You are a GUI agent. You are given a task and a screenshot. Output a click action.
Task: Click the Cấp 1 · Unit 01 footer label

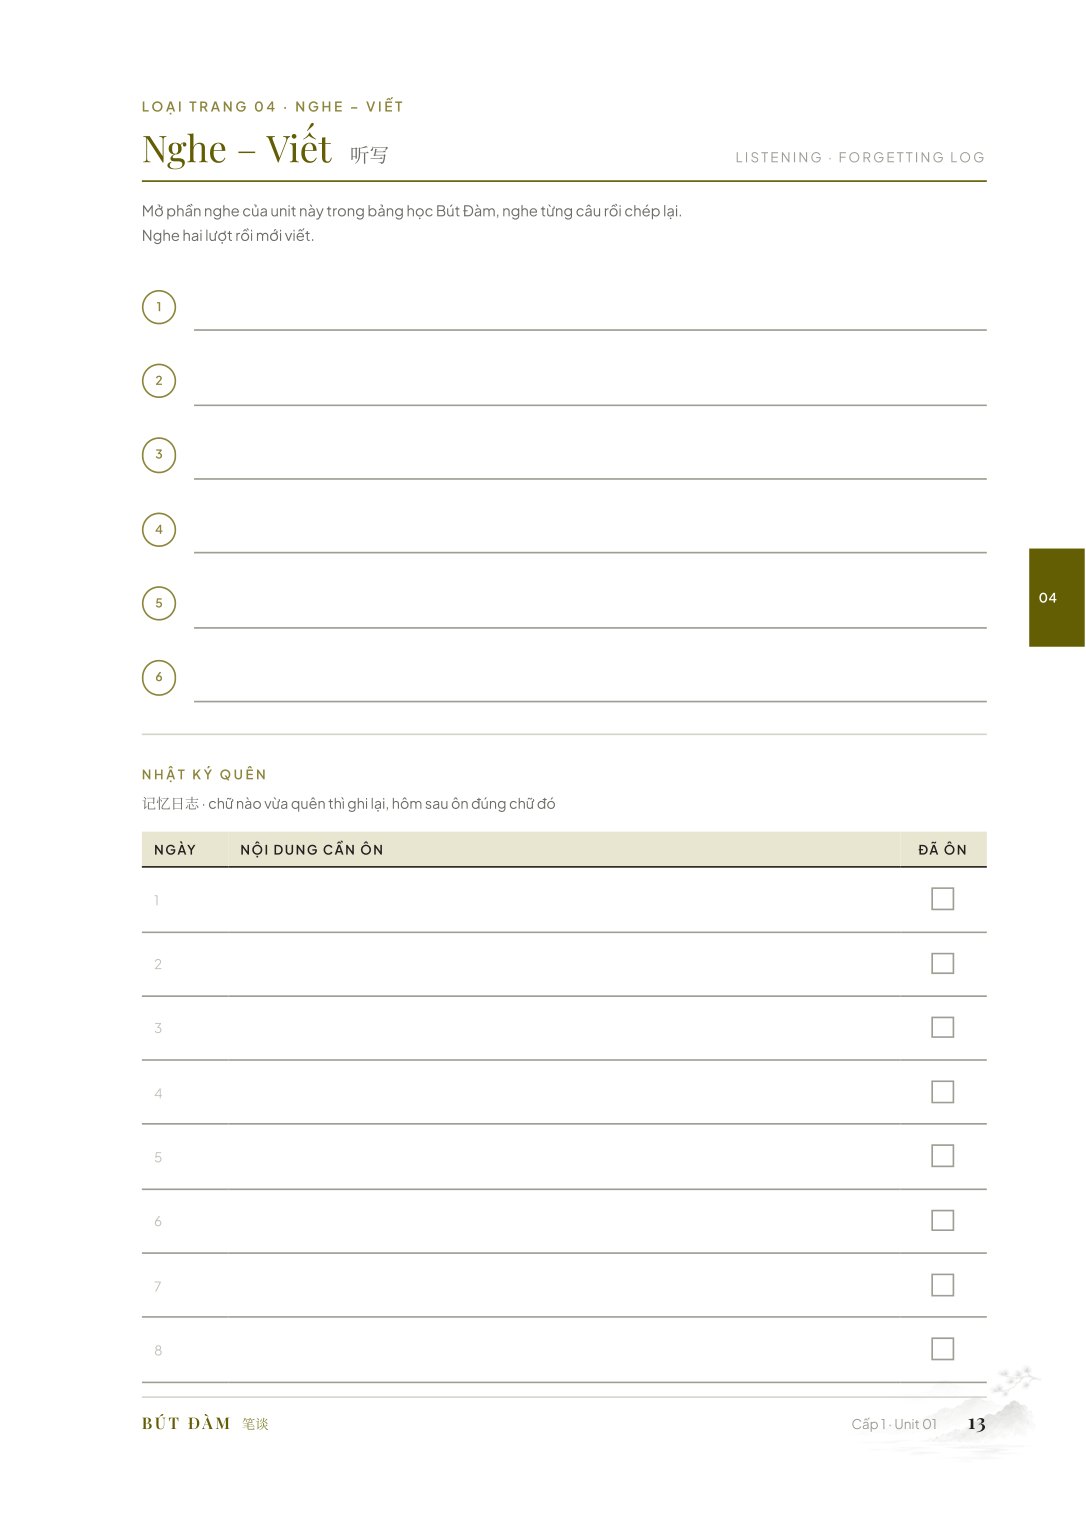894,1424
